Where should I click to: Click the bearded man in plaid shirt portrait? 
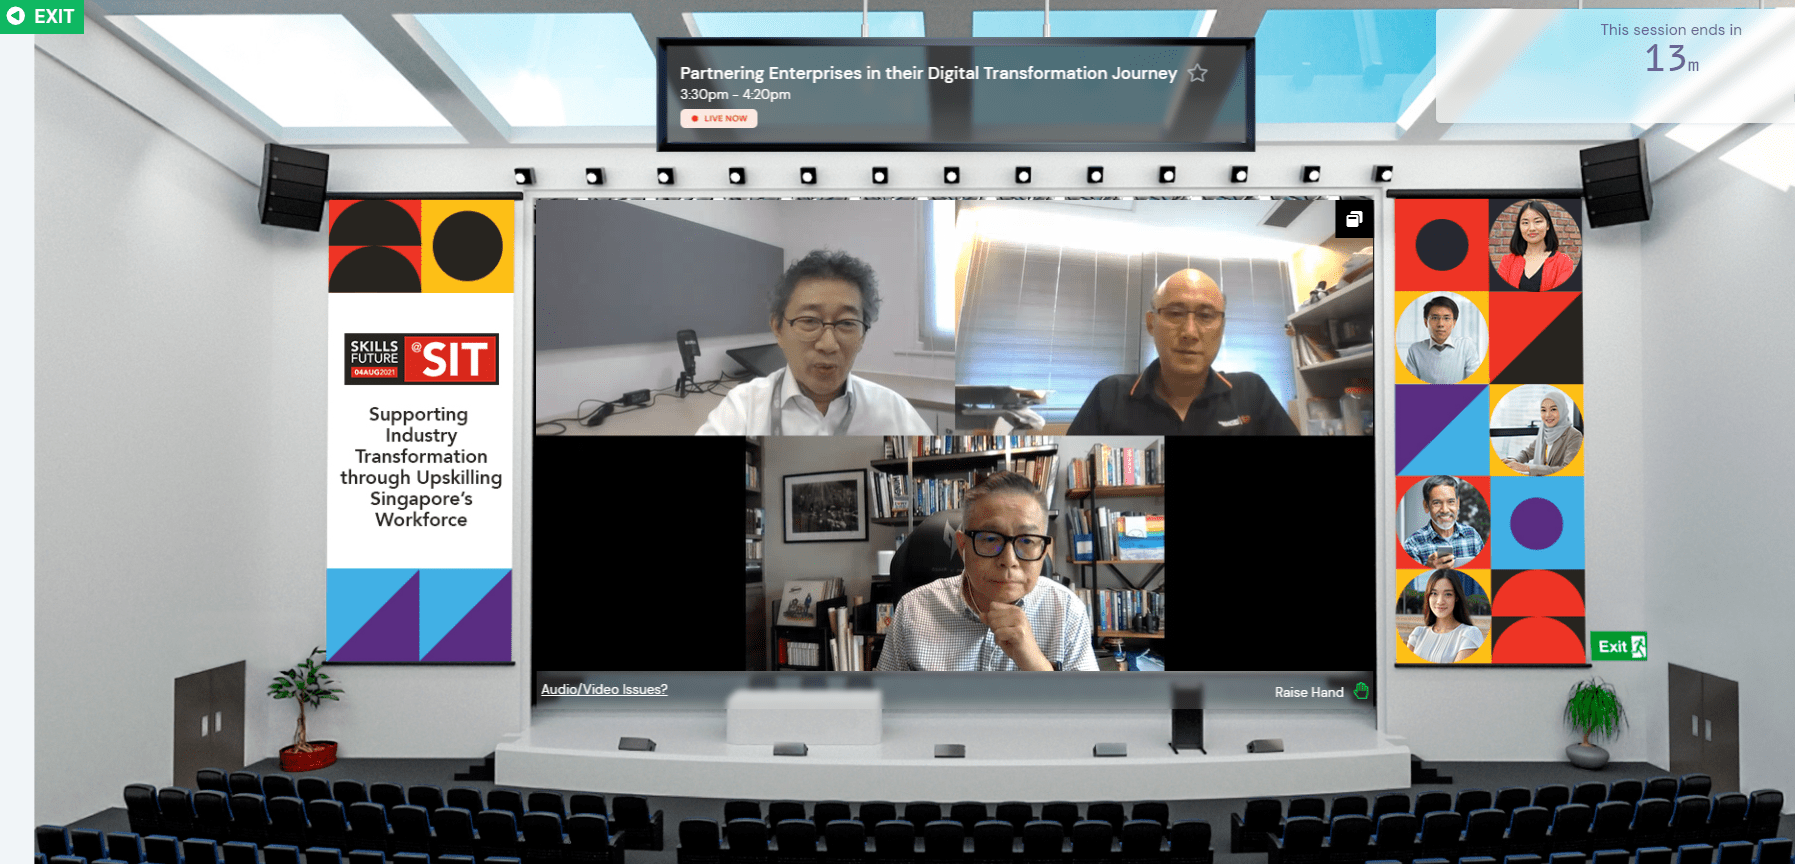tap(1442, 522)
